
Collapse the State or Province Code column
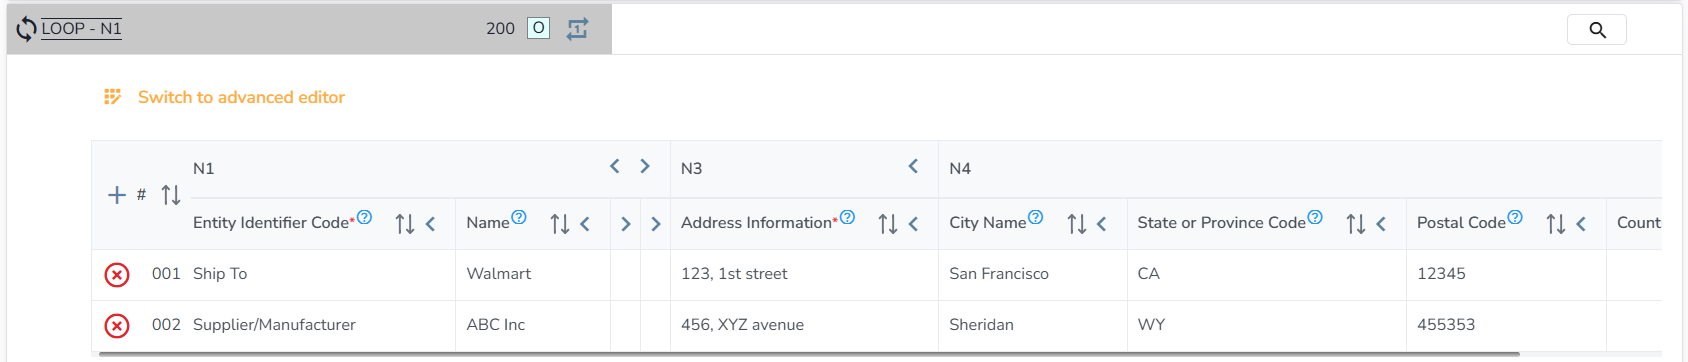(1381, 224)
